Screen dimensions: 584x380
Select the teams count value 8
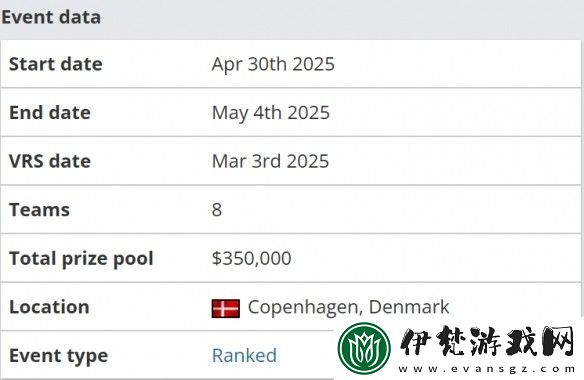coord(217,210)
